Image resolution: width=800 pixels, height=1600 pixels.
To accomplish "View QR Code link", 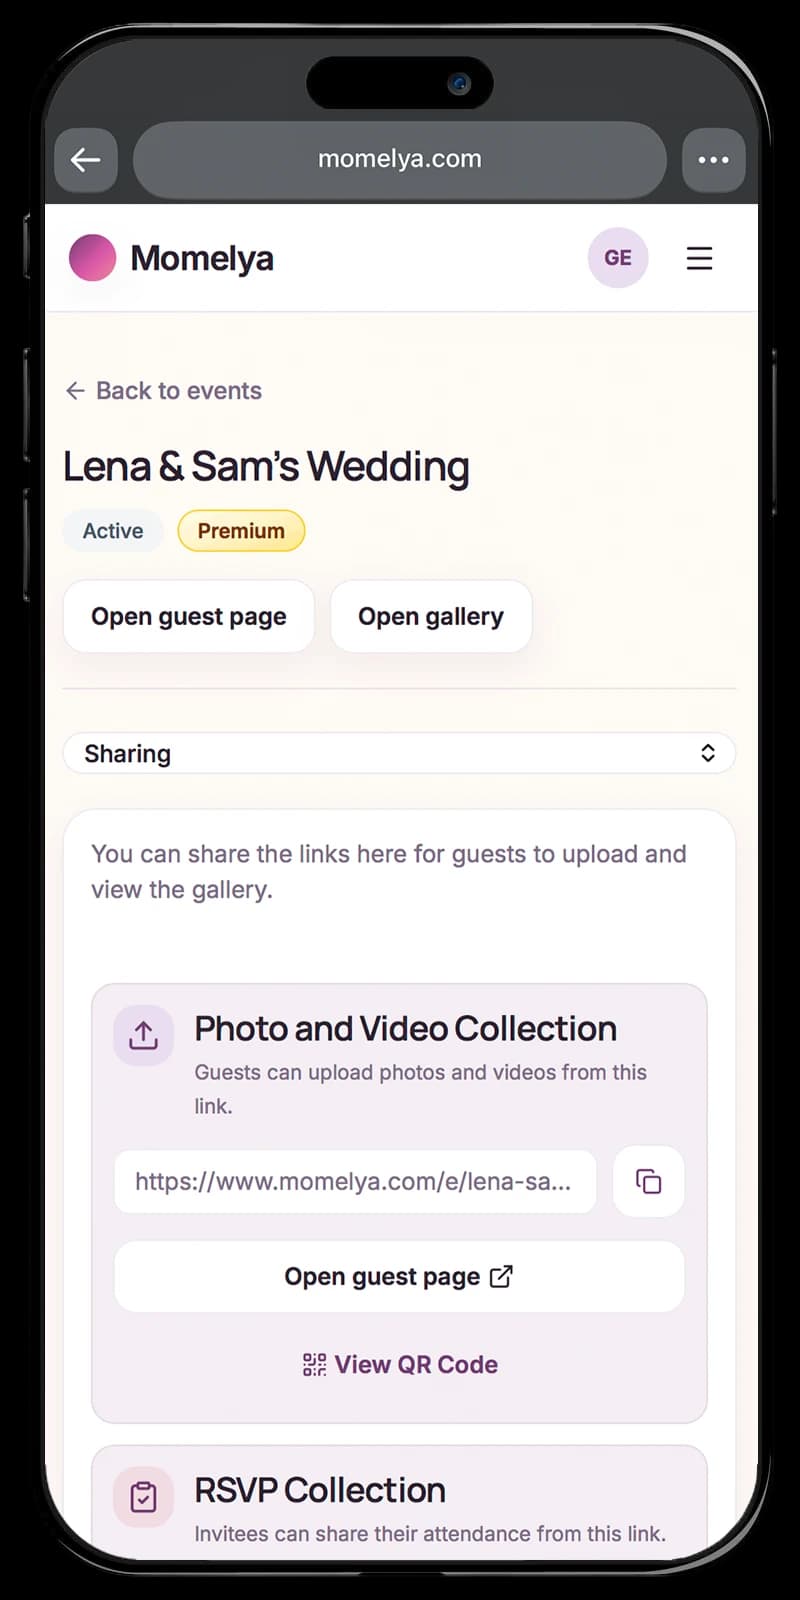I will pyautogui.click(x=399, y=1365).
